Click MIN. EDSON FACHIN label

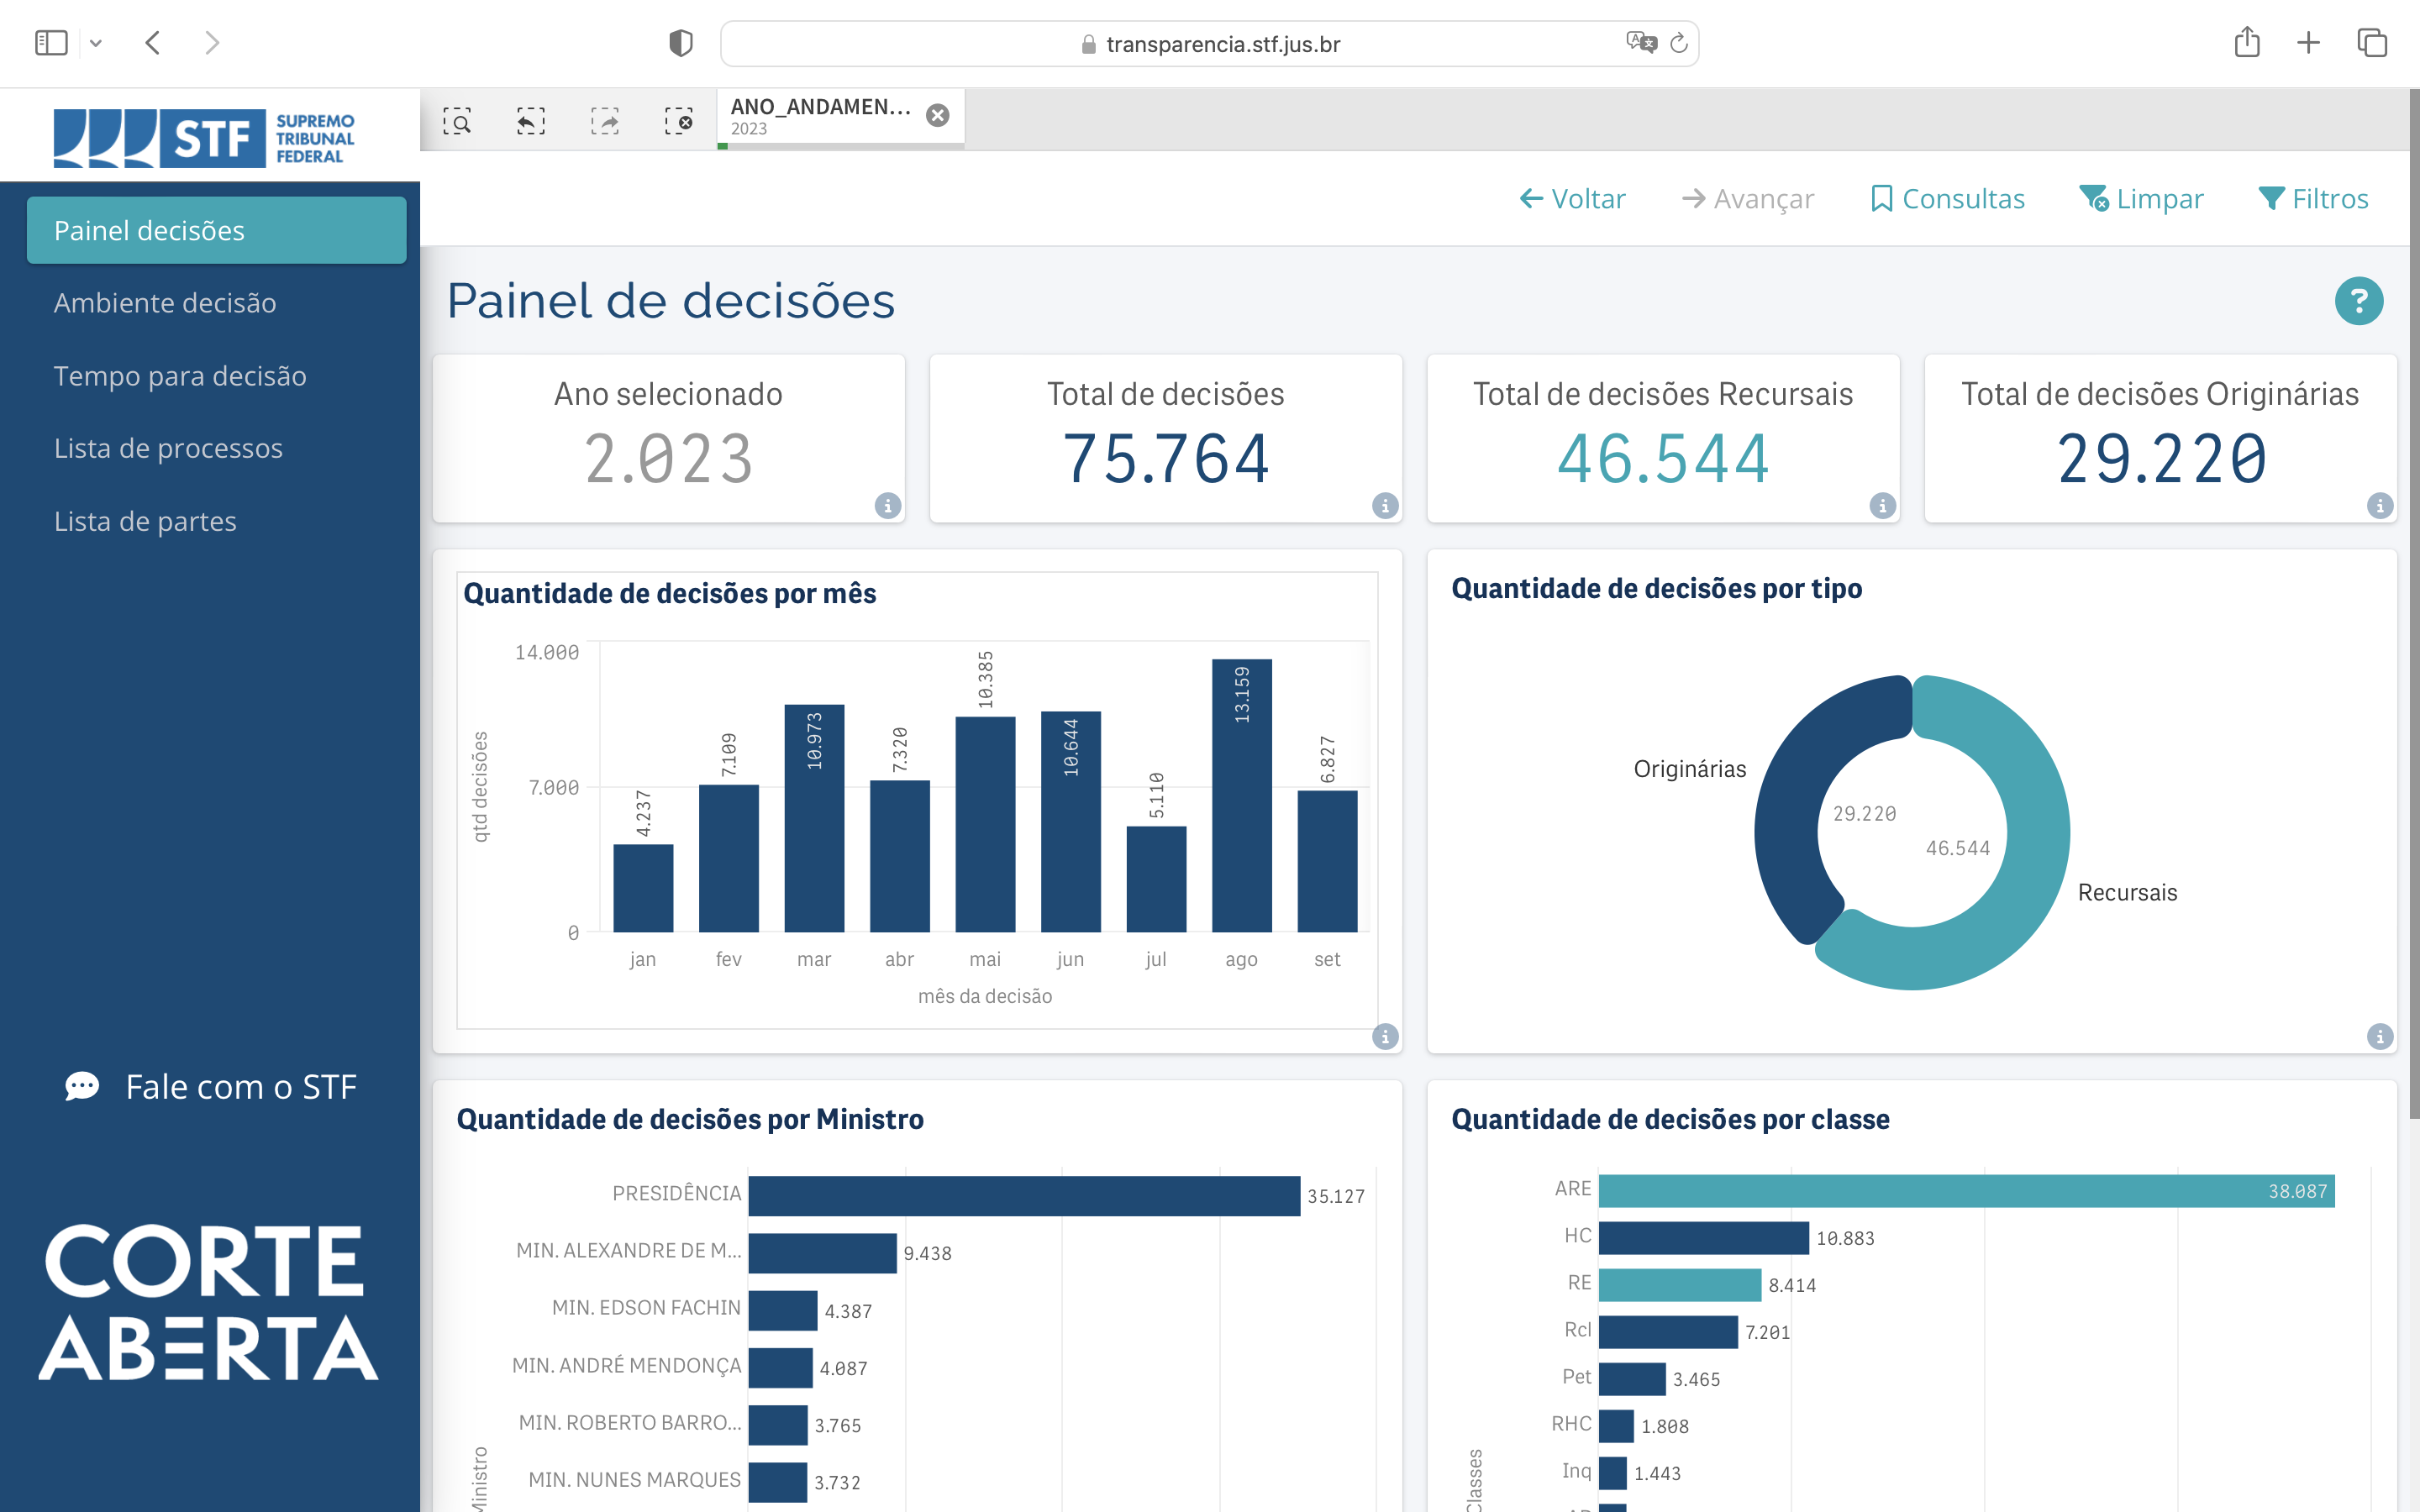pyautogui.click(x=646, y=1308)
